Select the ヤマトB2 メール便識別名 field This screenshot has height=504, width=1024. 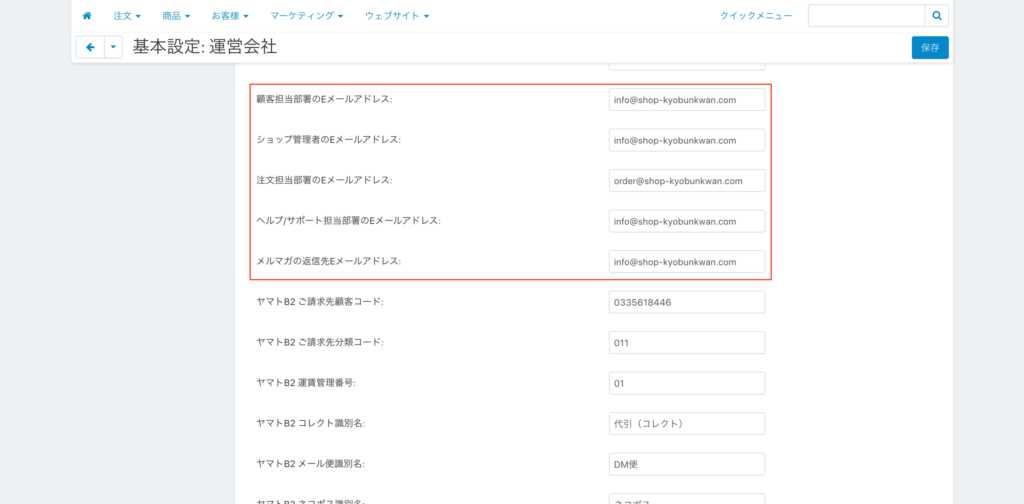tap(686, 464)
